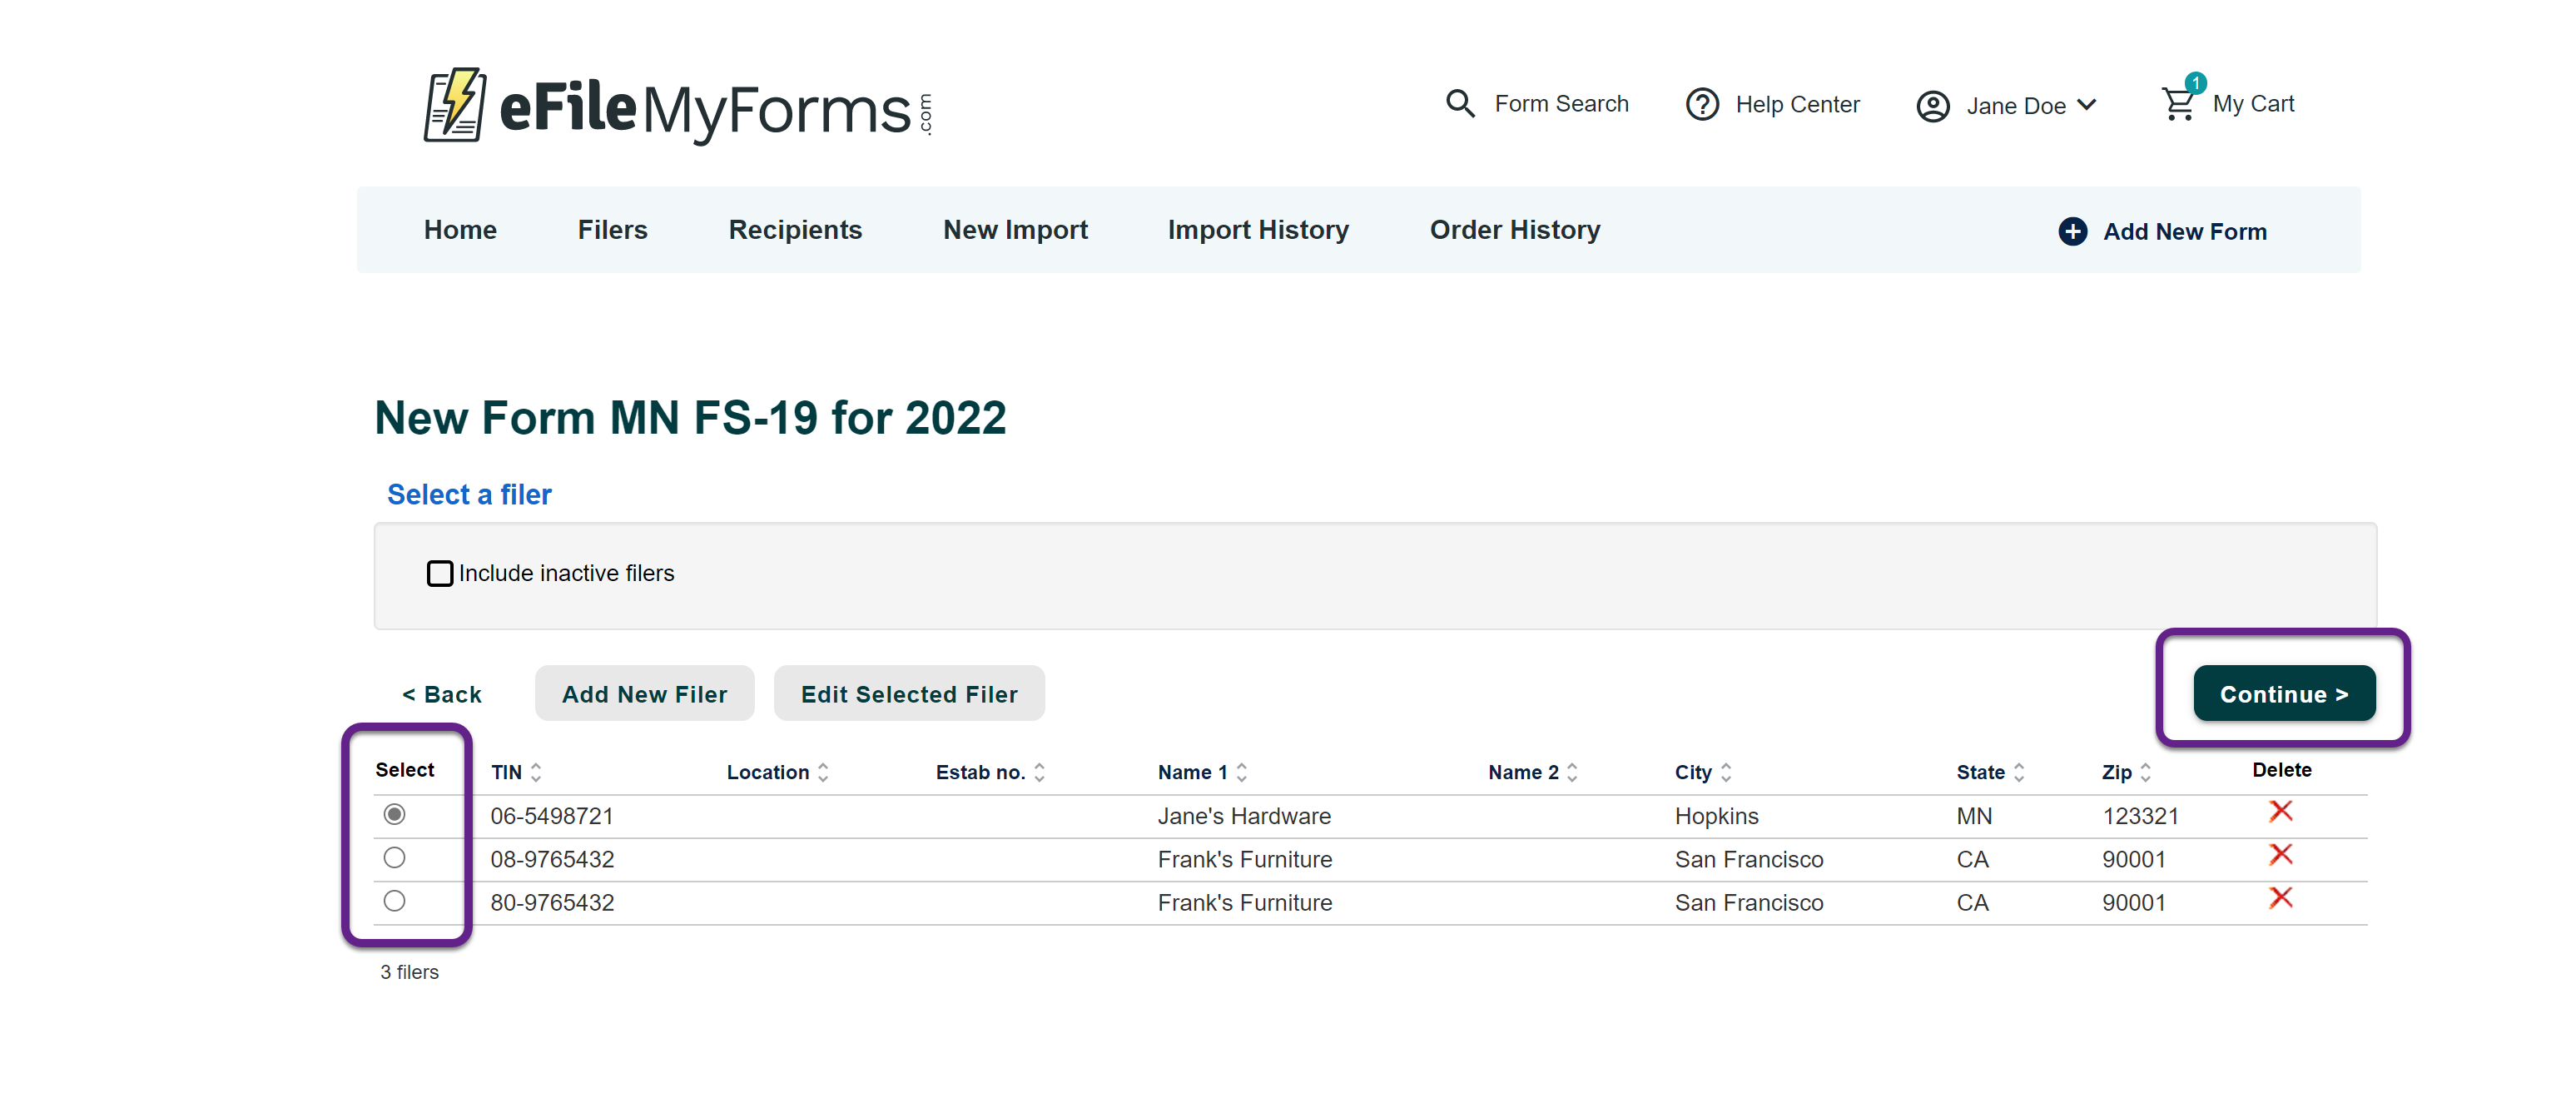Image resolution: width=2576 pixels, height=1108 pixels.
Task: Sort filers by the City column arrows
Action: coord(1725,772)
